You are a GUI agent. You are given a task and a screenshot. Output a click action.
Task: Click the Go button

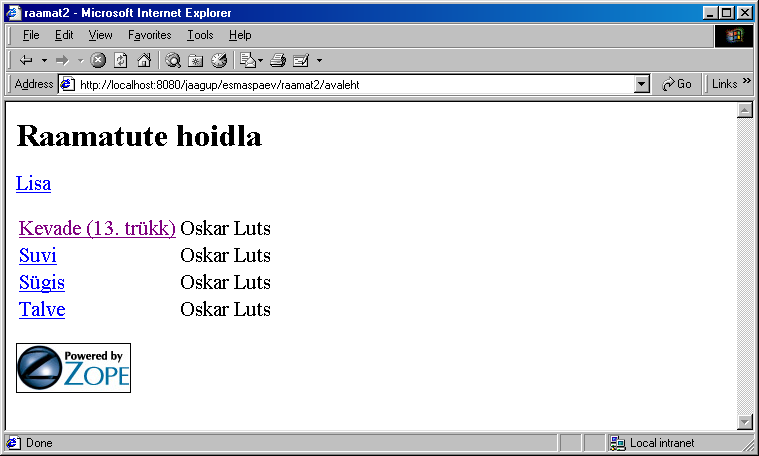[677, 85]
